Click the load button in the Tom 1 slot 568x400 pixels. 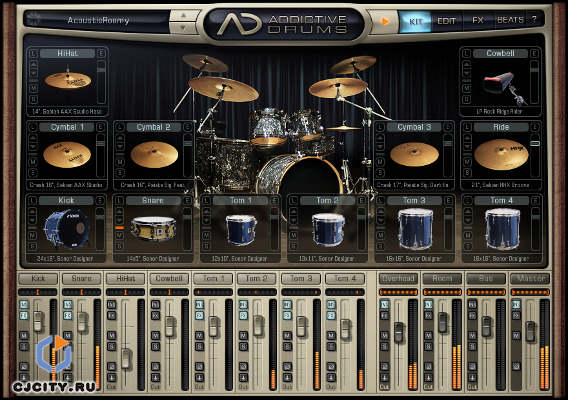pos(206,201)
